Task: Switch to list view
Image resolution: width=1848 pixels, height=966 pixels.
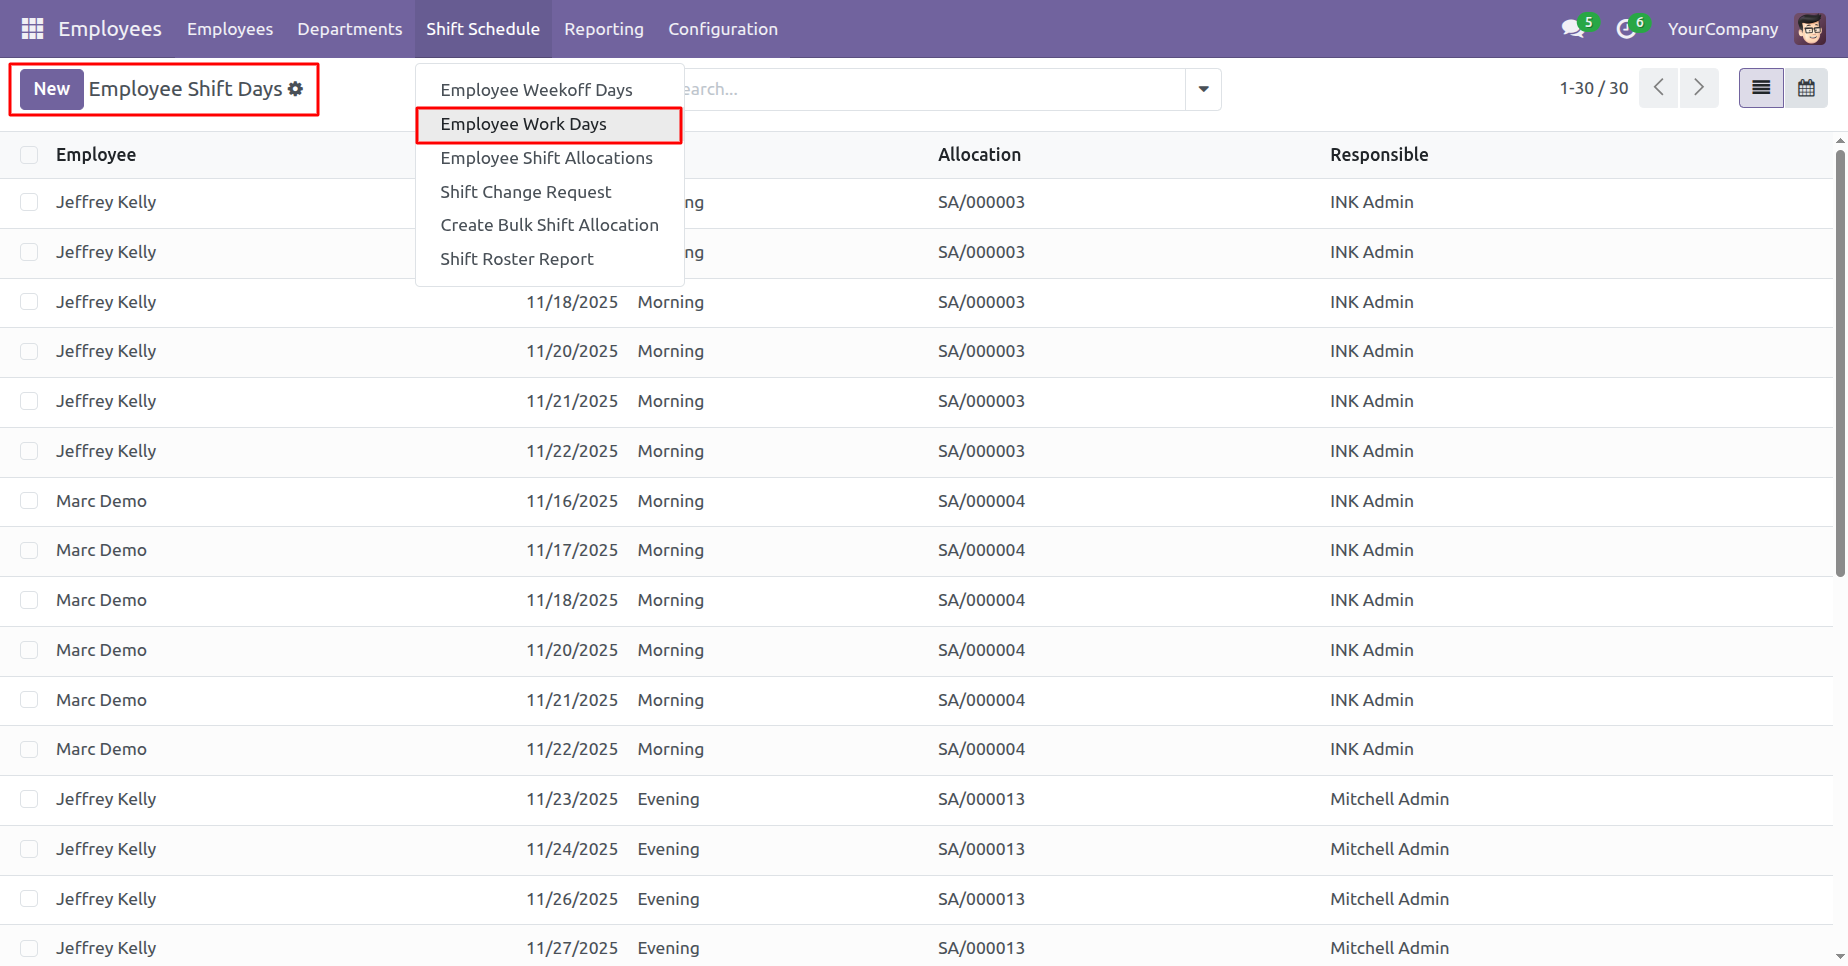Action: (1761, 88)
